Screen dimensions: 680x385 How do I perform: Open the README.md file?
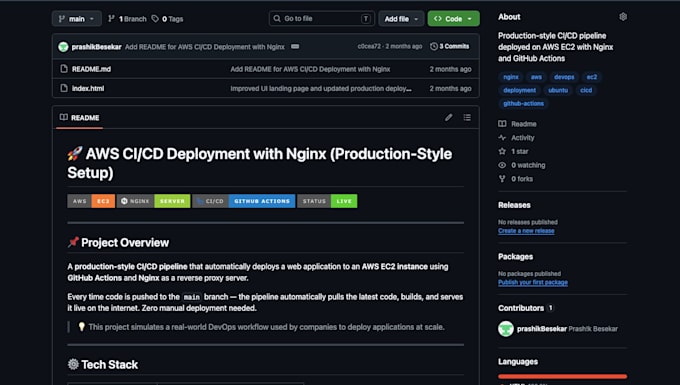pyautogui.click(x=91, y=69)
